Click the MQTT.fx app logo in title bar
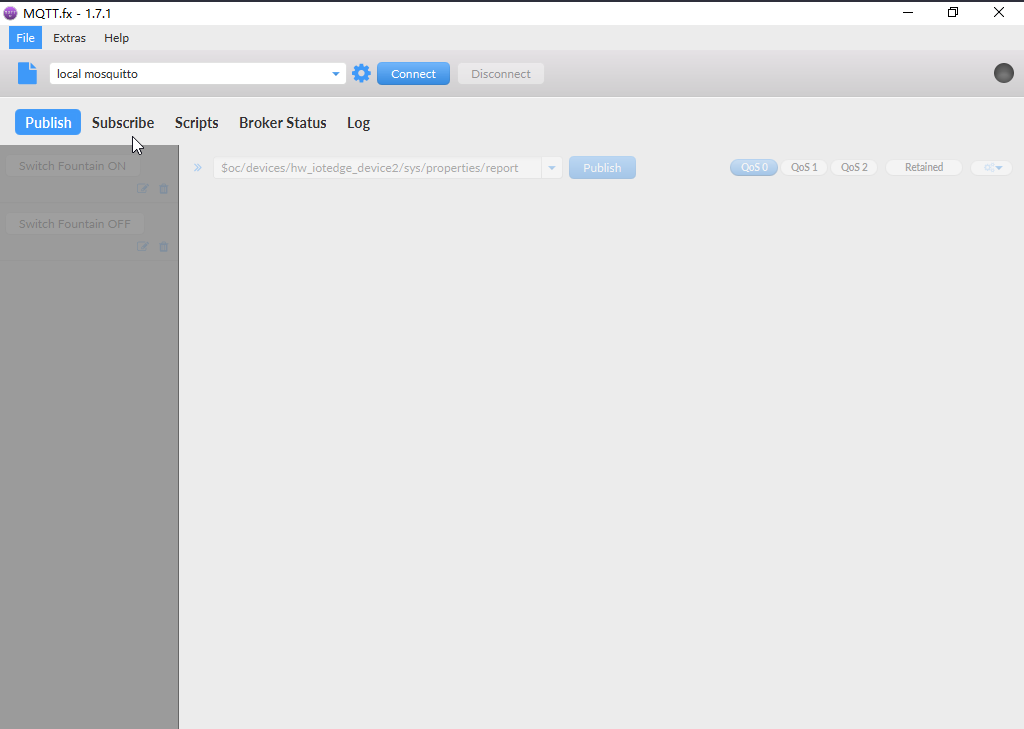Viewport: 1024px width, 729px height. coord(10,13)
